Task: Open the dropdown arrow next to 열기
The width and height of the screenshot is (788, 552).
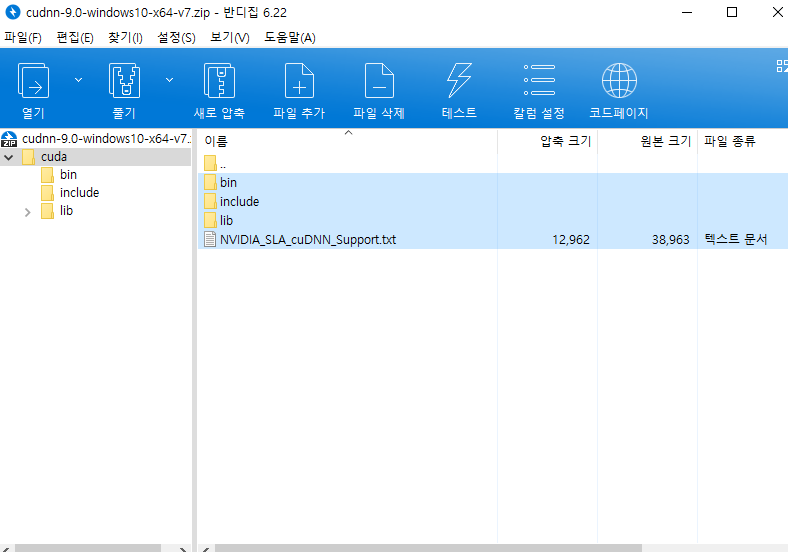Action: tap(78, 80)
